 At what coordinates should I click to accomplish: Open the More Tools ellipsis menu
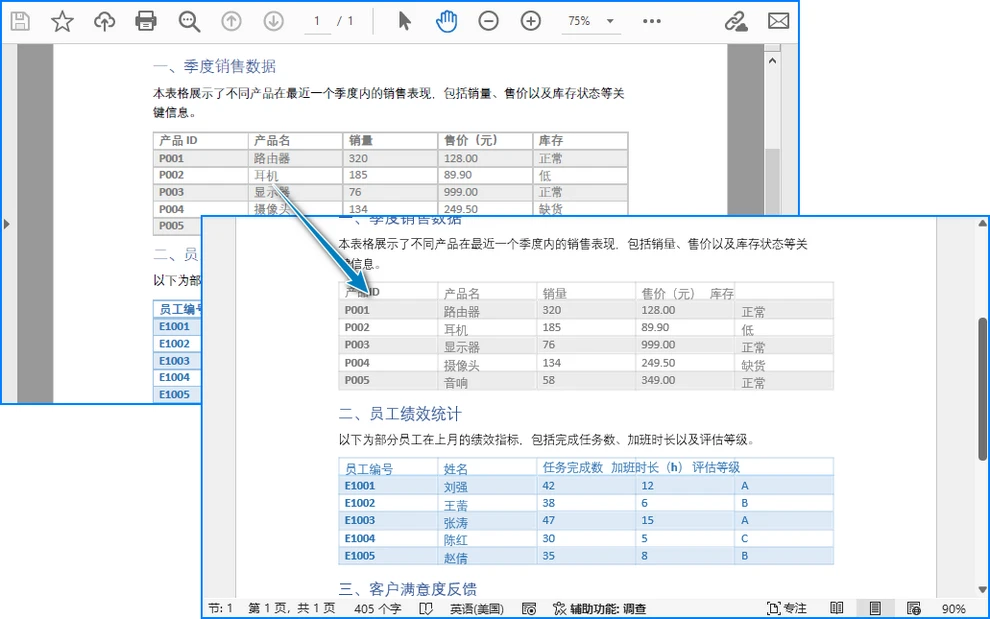pyautogui.click(x=652, y=20)
